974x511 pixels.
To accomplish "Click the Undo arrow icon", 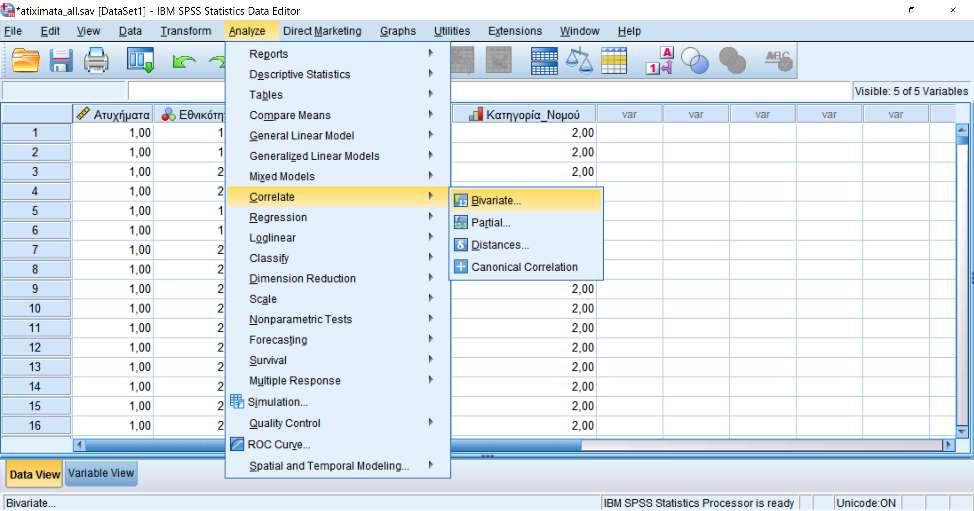I will (x=183, y=61).
